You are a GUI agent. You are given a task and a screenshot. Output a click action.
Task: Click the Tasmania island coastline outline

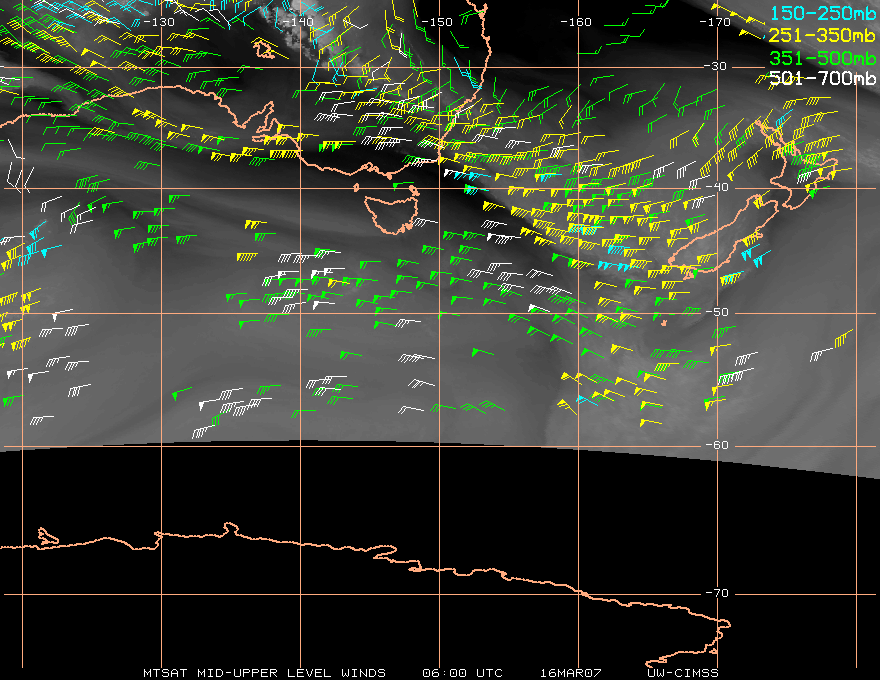pyautogui.click(x=392, y=213)
